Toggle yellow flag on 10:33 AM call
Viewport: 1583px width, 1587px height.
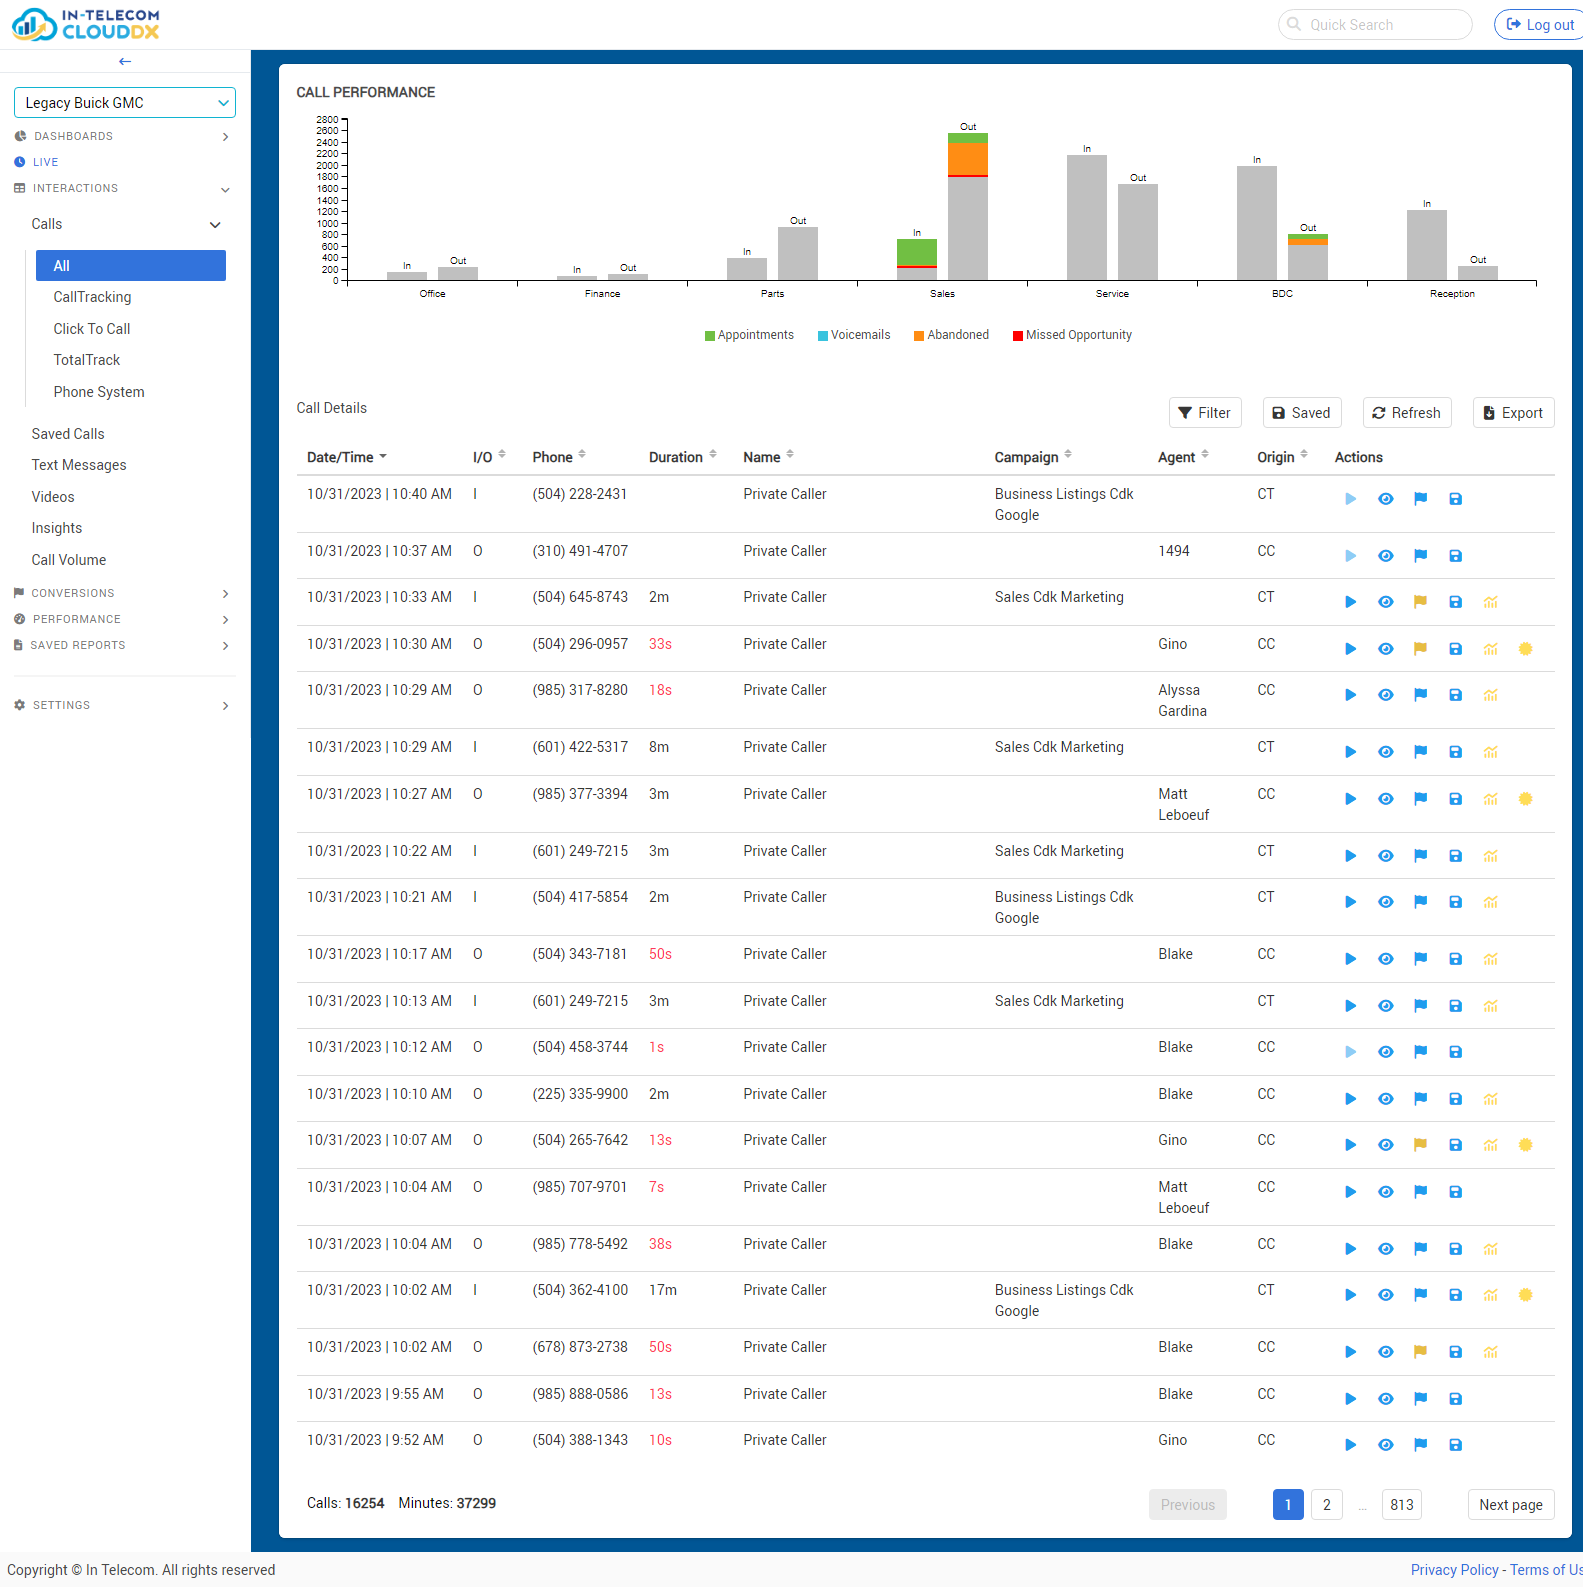pyautogui.click(x=1420, y=602)
